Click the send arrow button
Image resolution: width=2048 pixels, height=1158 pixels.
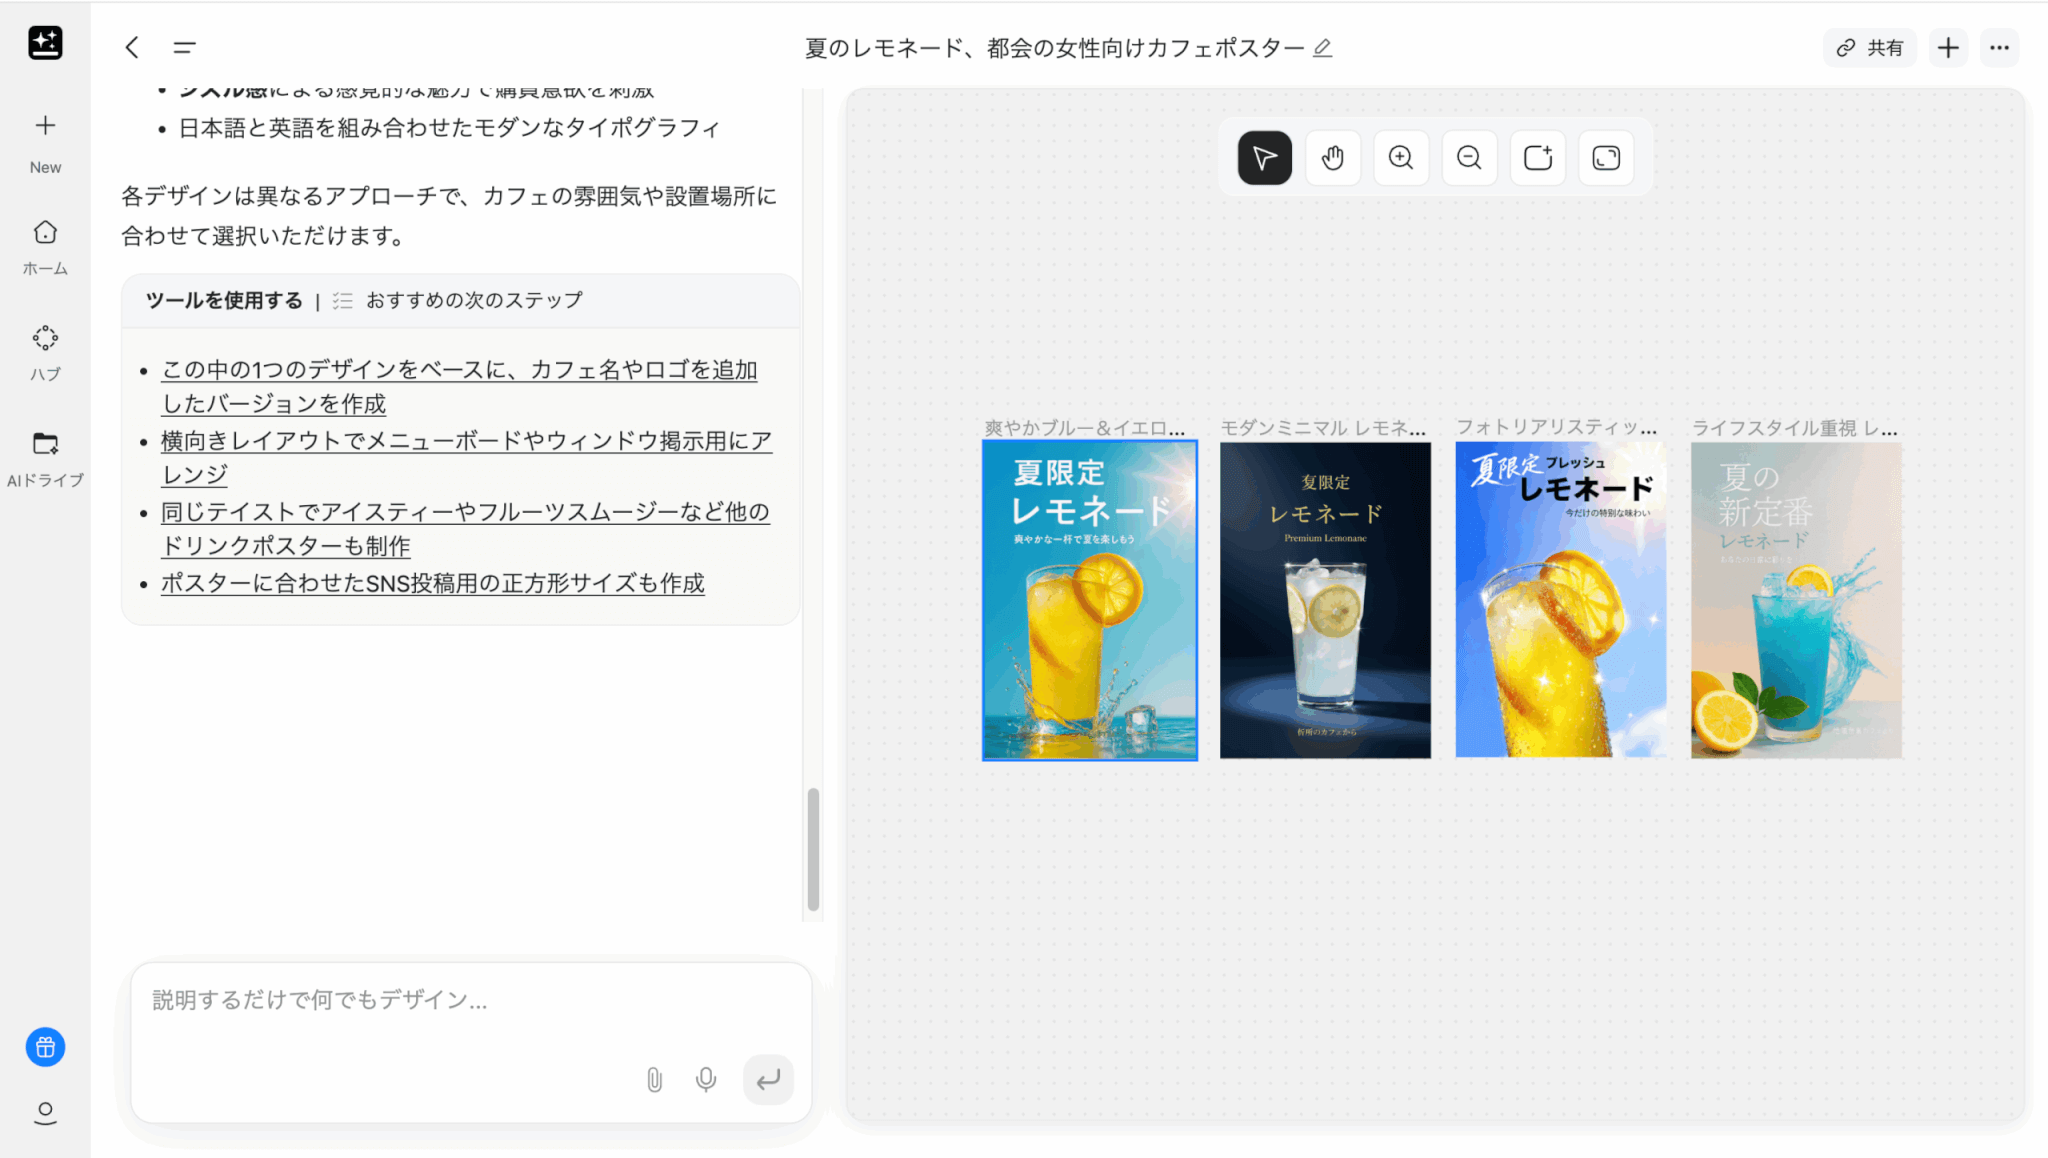click(768, 1080)
